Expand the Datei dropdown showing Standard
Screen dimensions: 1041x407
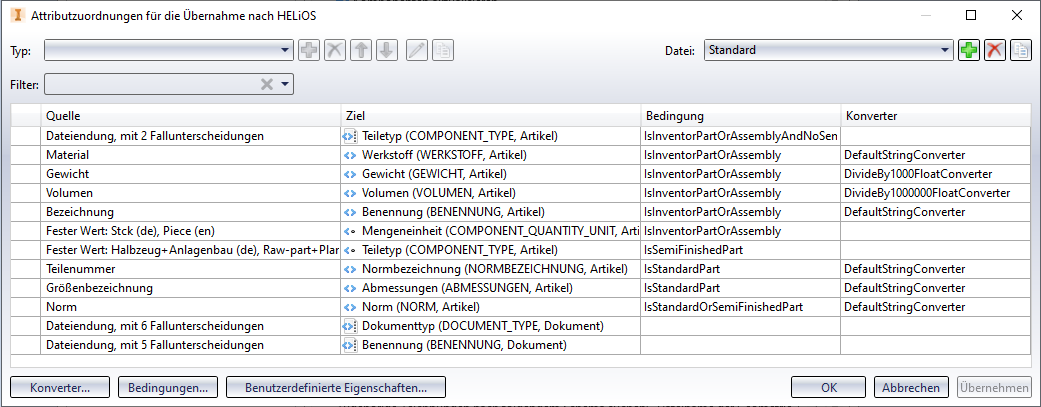(946, 50)
